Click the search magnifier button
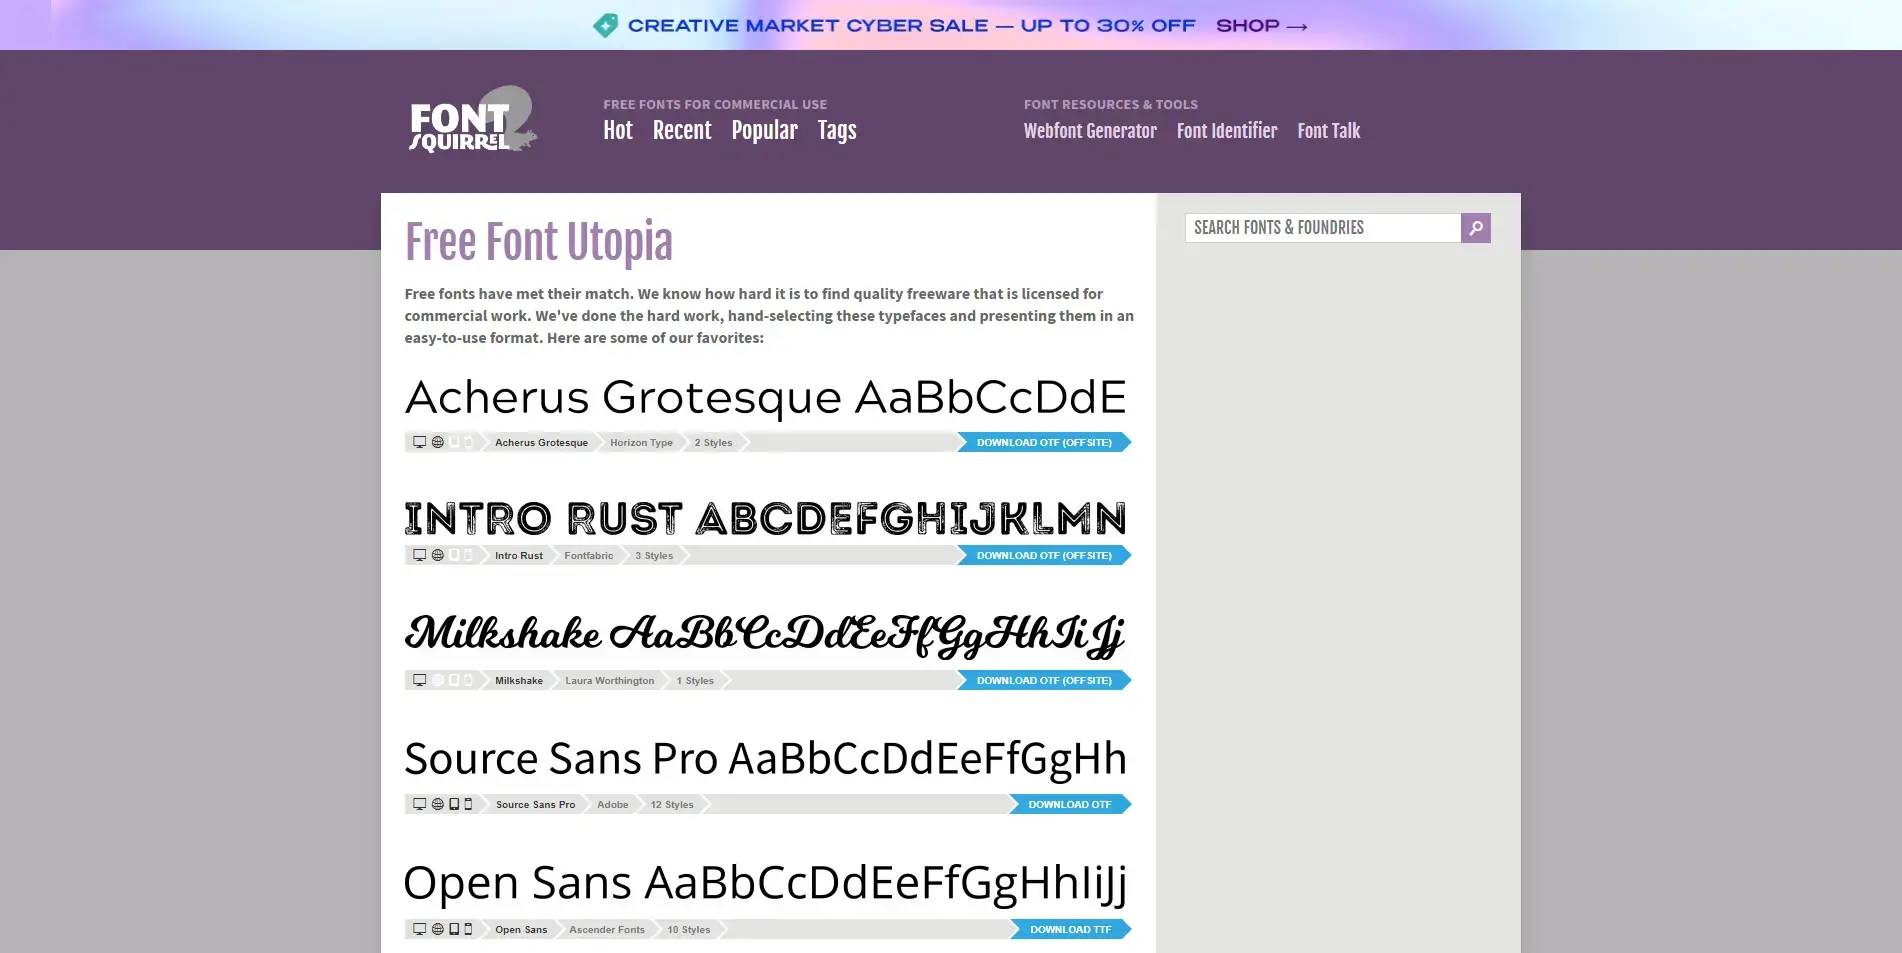The width and height of the screenshot is (1902, 953). 1475,228
